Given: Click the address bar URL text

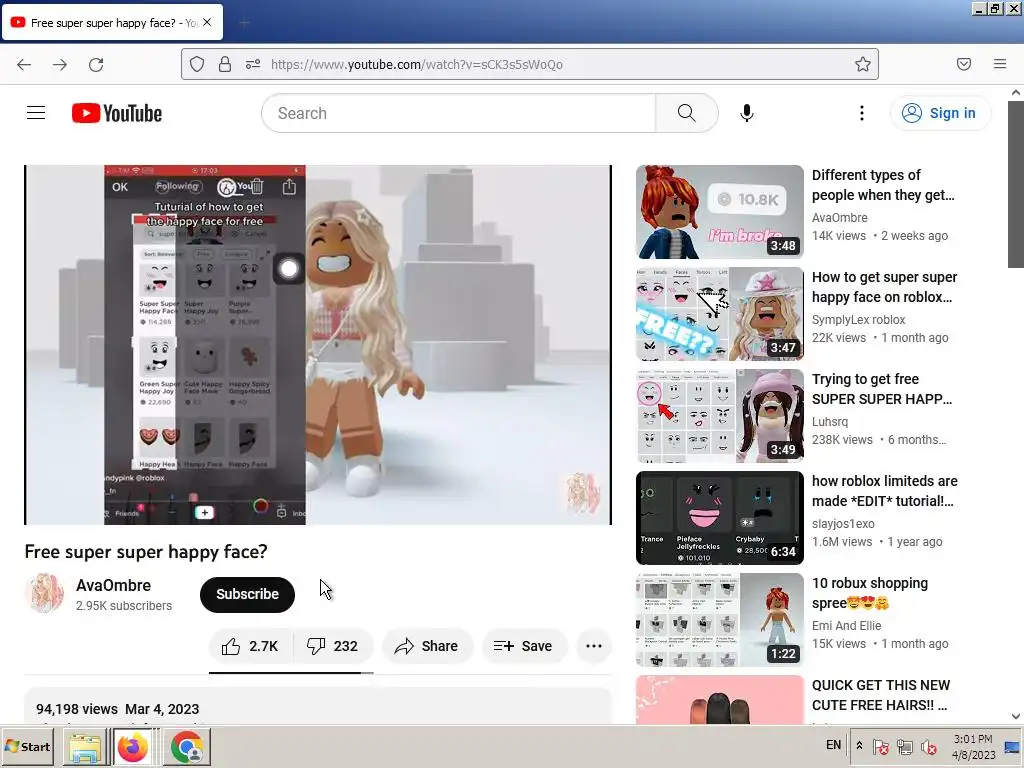Looking at the screenshot, I should 417,64.
